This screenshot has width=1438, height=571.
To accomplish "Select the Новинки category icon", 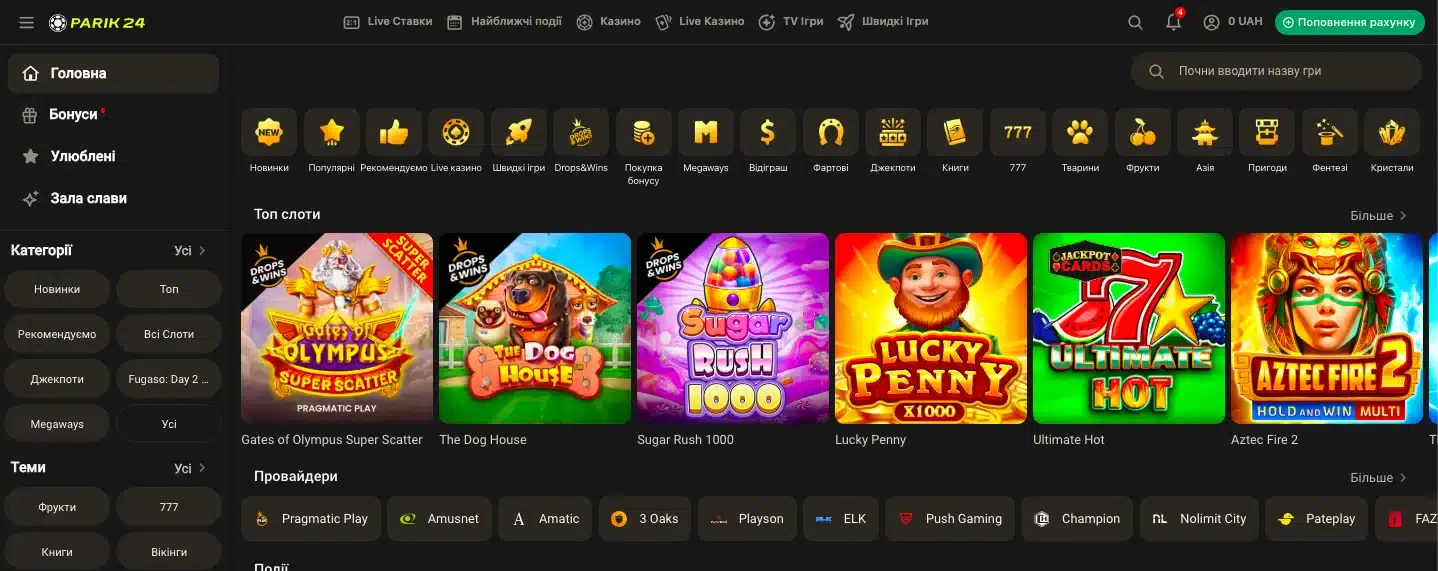I will click(269, 132).
